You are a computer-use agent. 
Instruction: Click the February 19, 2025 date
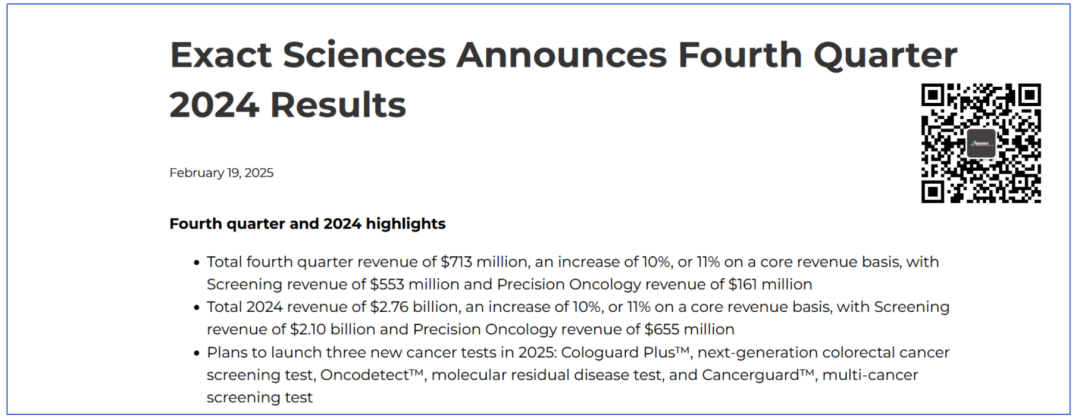tap(221, 172)
